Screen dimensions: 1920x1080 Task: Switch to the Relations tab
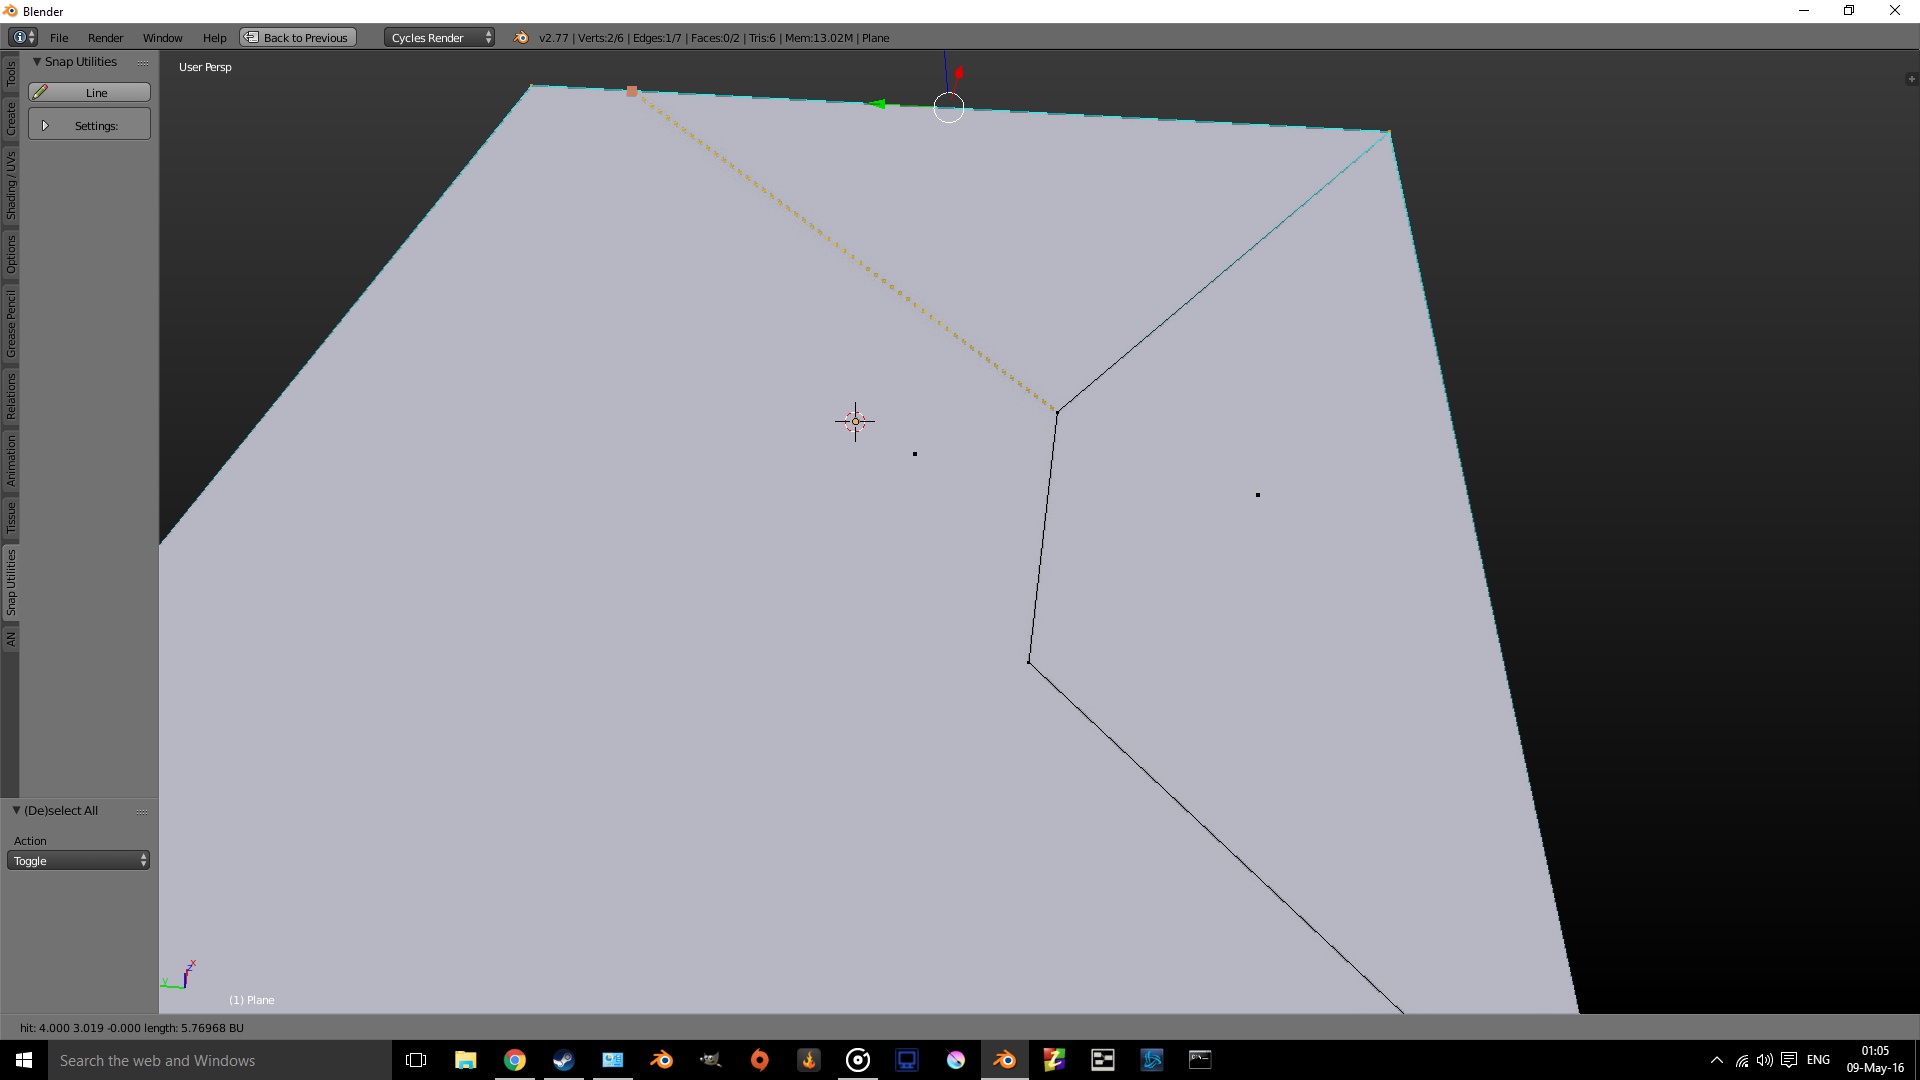point(11,396)
